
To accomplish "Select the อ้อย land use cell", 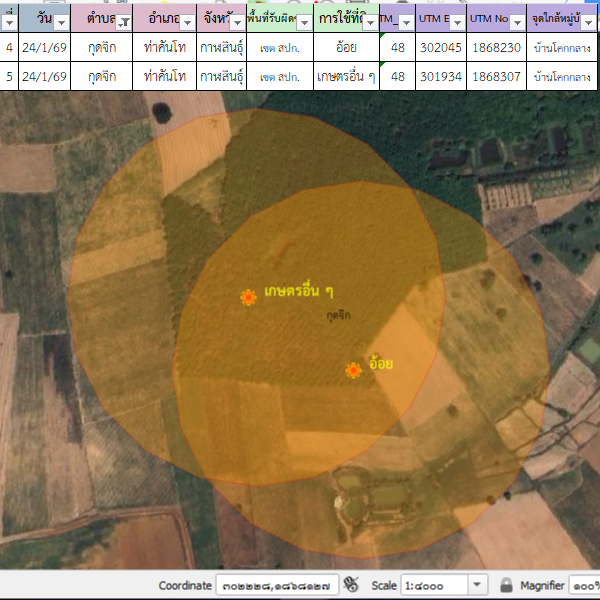I will pyautogui.click(x=346, y=46).
